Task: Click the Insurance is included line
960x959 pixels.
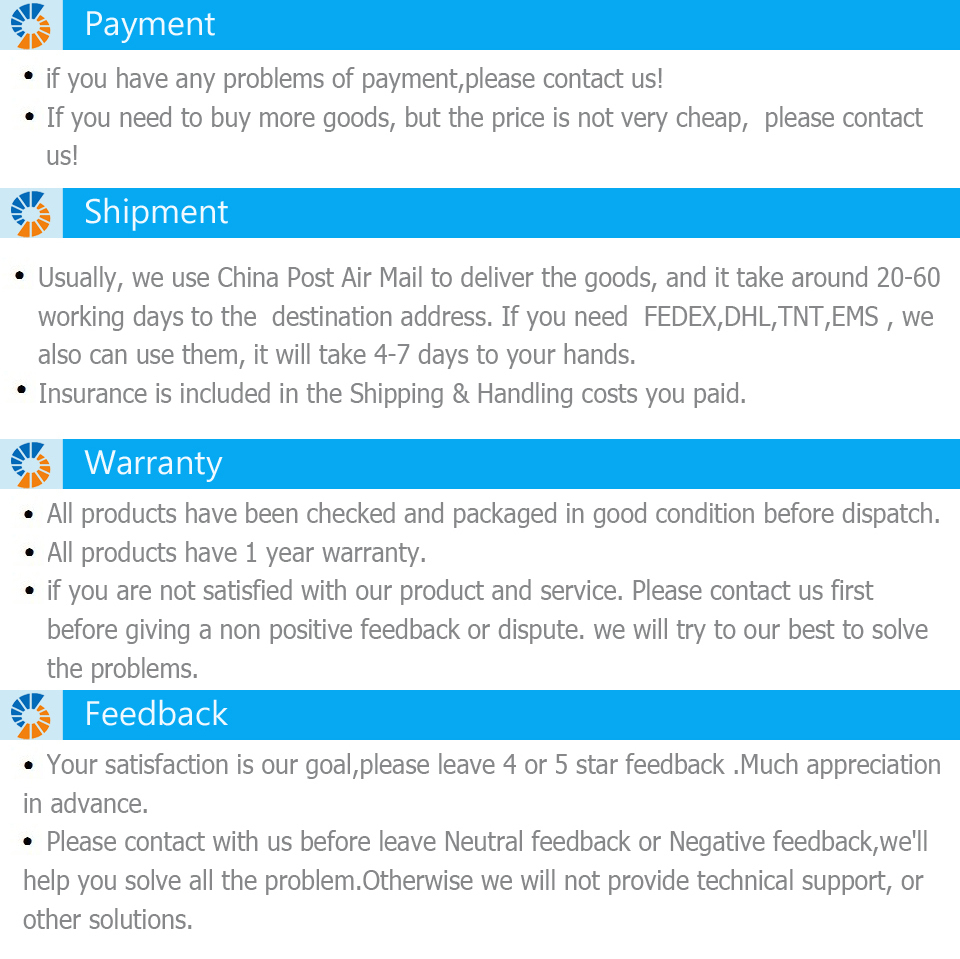Action: tap(392, 394)
